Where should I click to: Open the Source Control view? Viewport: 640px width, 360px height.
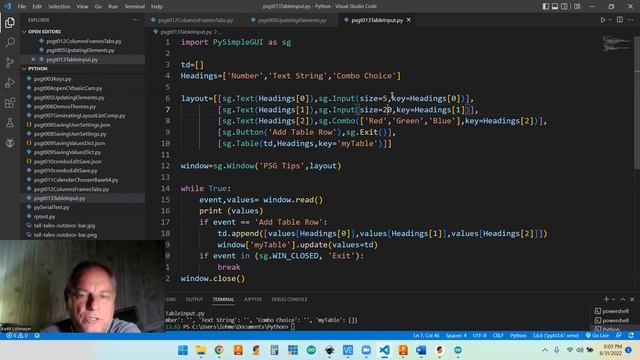point(10,62)
